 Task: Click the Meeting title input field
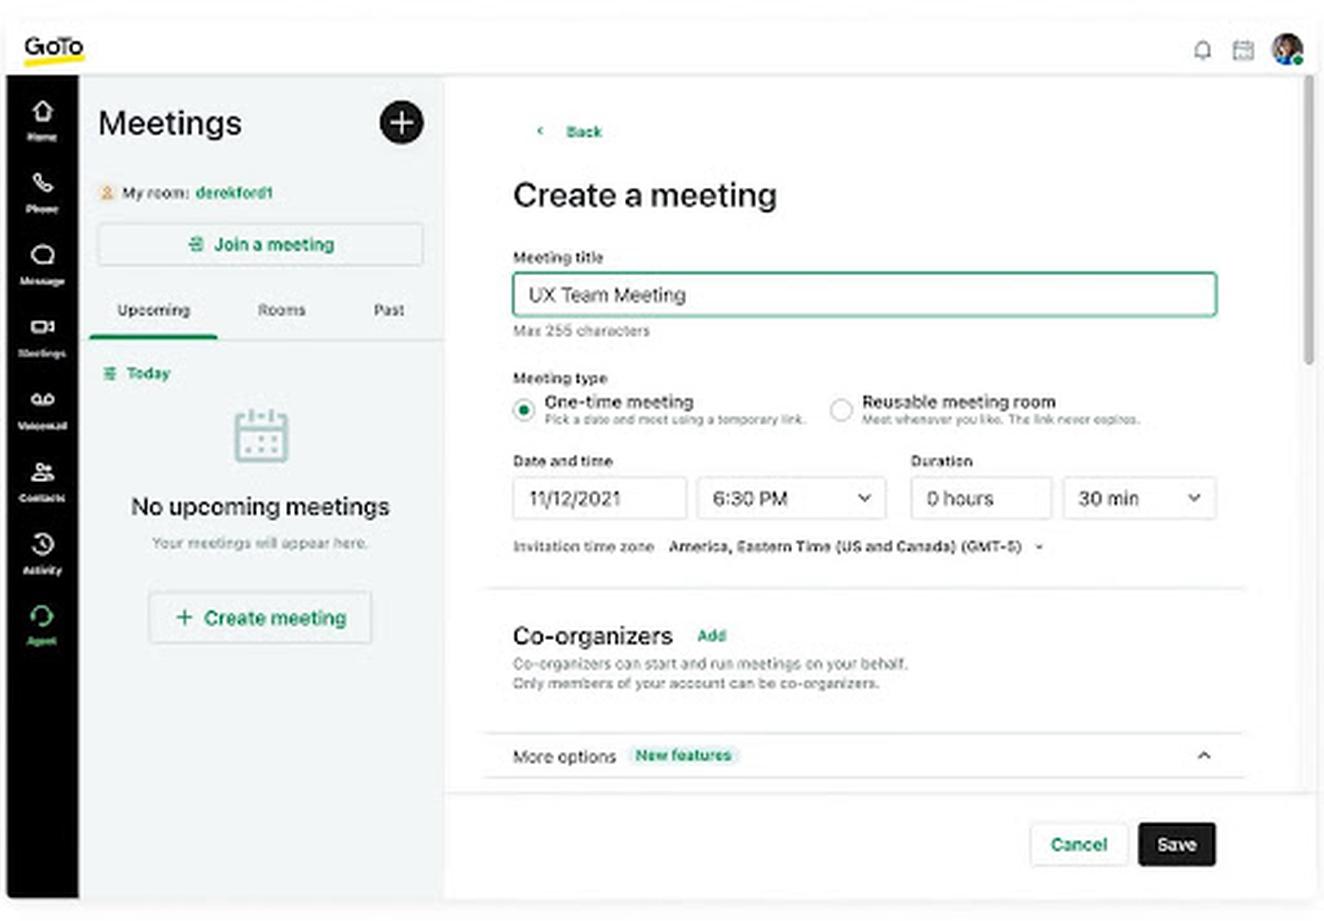pyautogui.click(x=865, y=295)
